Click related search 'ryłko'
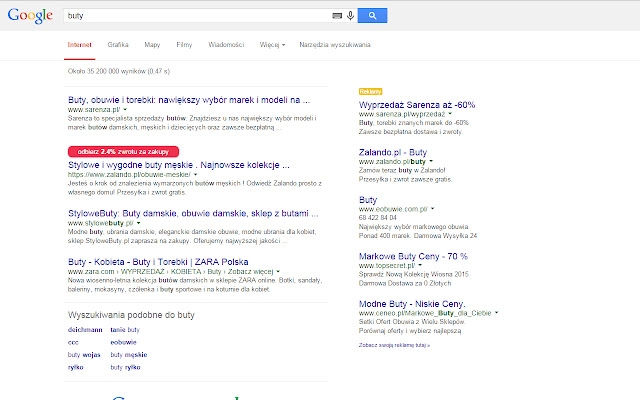 coord(76,367)
